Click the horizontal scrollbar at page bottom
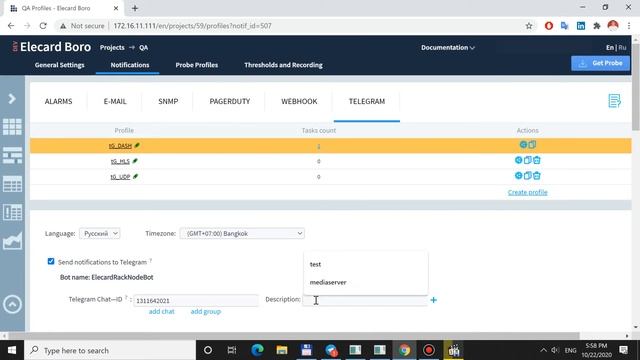Viewport: 640px width, 360px height. [294, 336]
